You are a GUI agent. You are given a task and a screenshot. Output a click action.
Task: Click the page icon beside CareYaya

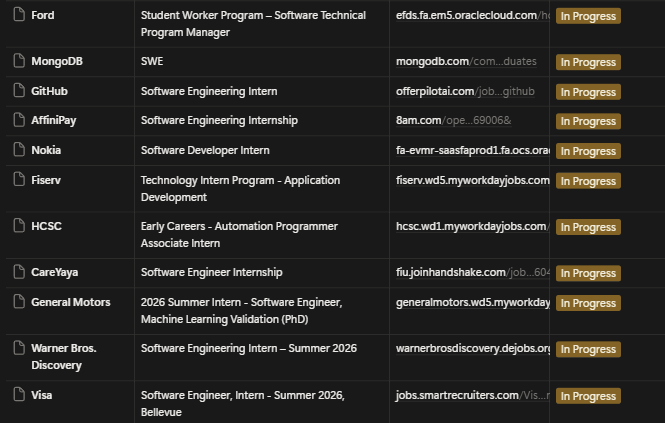[x=19, y=272]
